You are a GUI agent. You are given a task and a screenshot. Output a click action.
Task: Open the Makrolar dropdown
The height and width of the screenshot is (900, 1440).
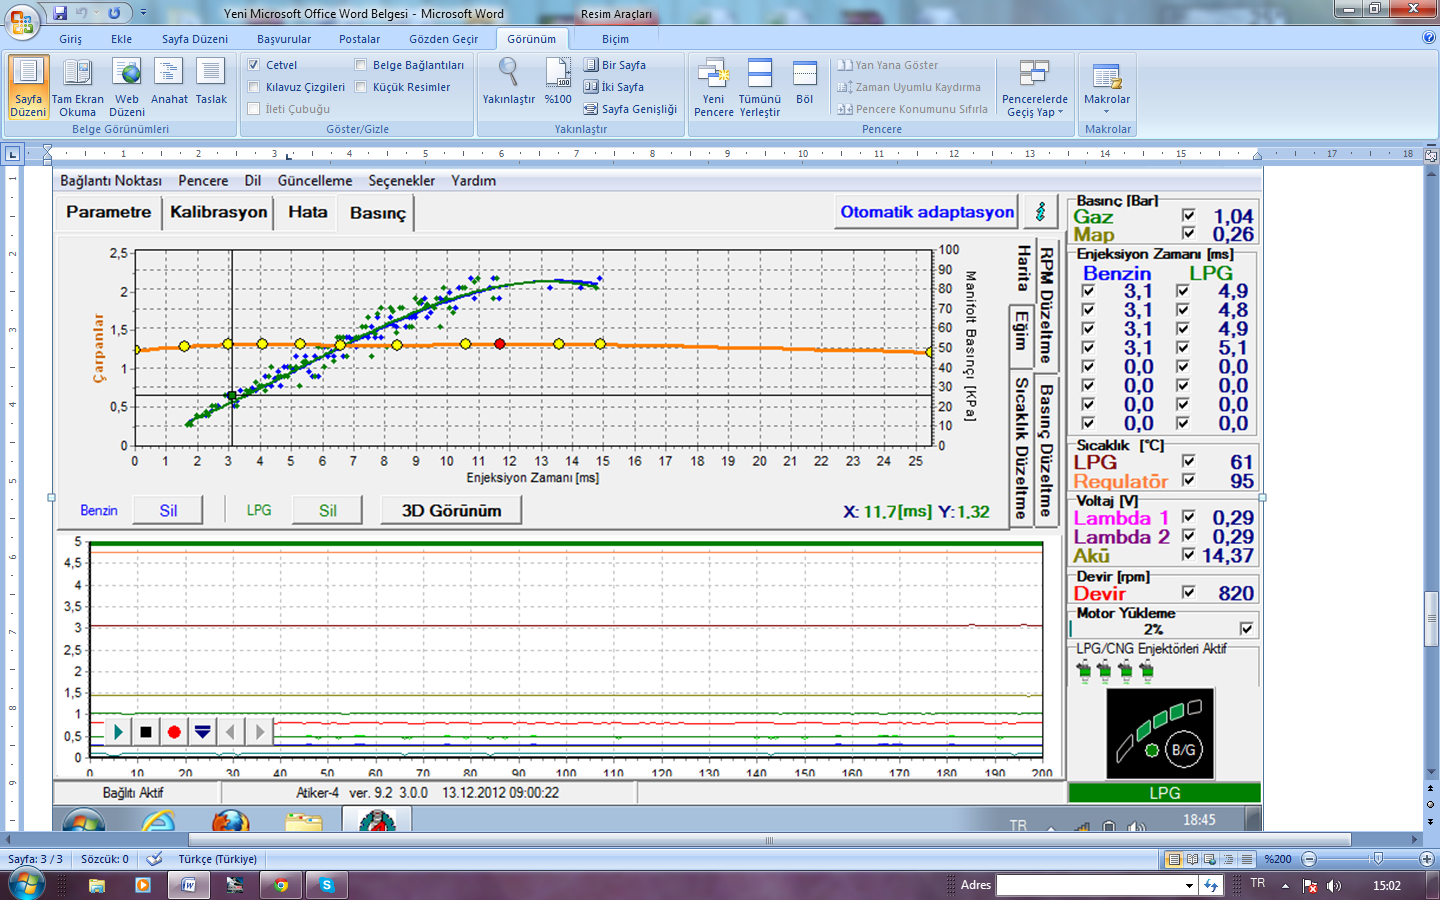[x=1107, y=87]
